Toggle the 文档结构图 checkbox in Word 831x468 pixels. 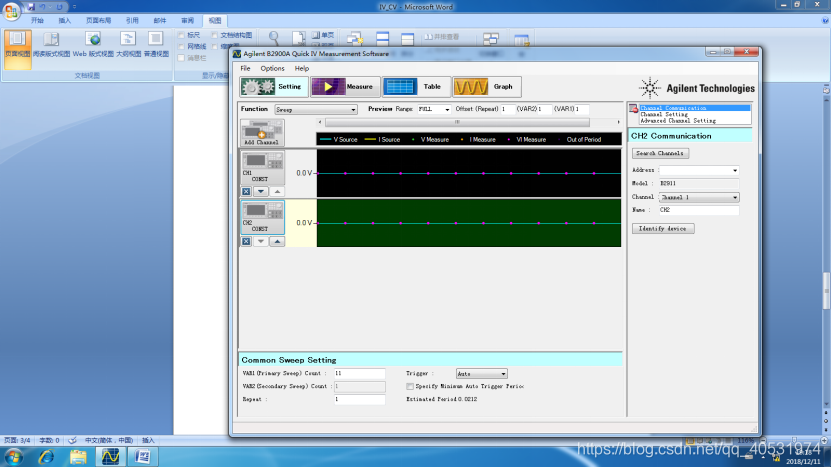[x=215, y=35]
